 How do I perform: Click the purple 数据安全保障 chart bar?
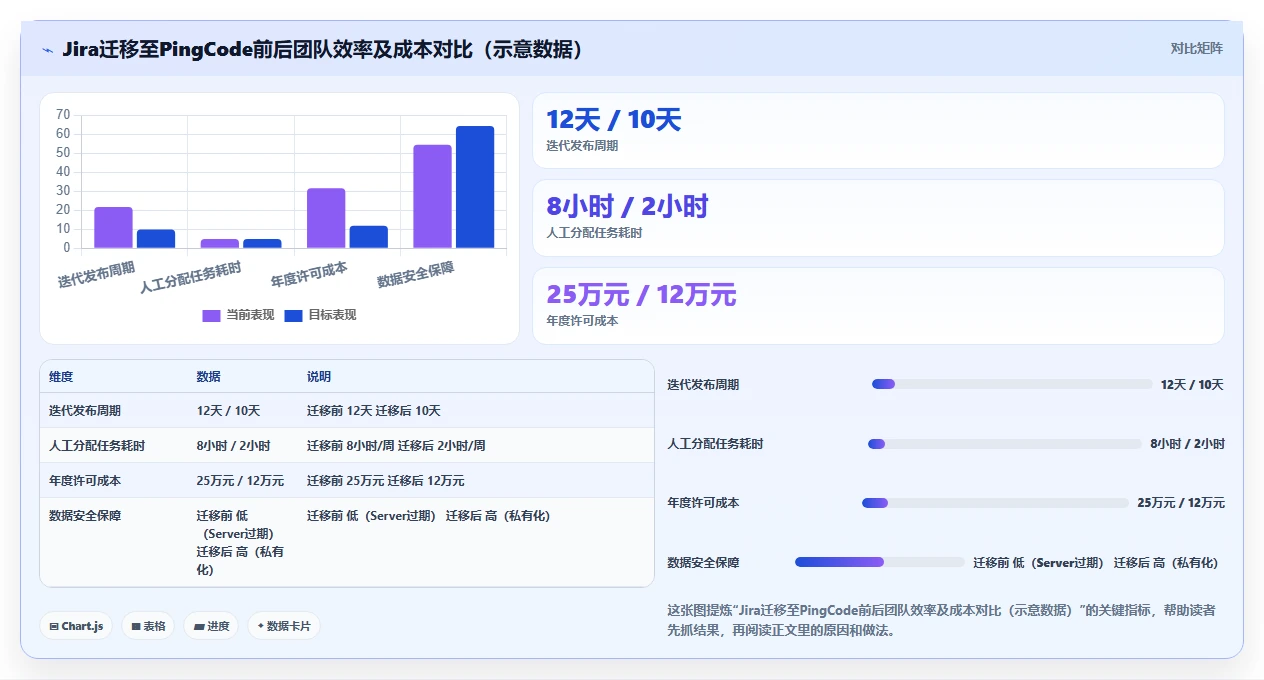click(x=432, y=196)
